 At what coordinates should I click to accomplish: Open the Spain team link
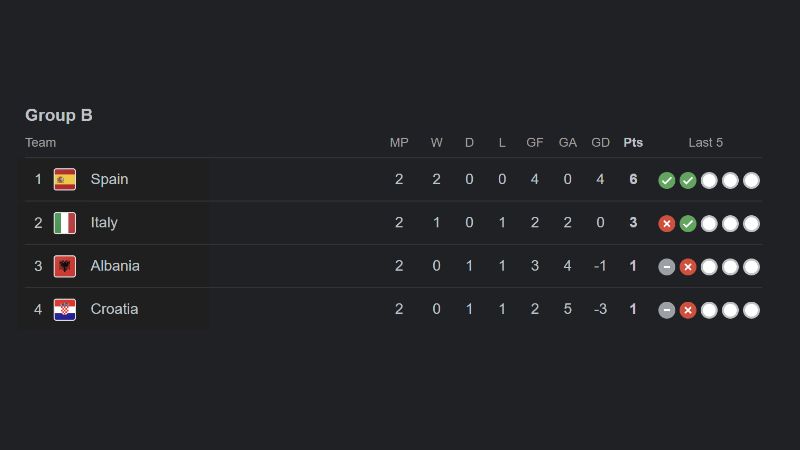click(x=109, y=179)
